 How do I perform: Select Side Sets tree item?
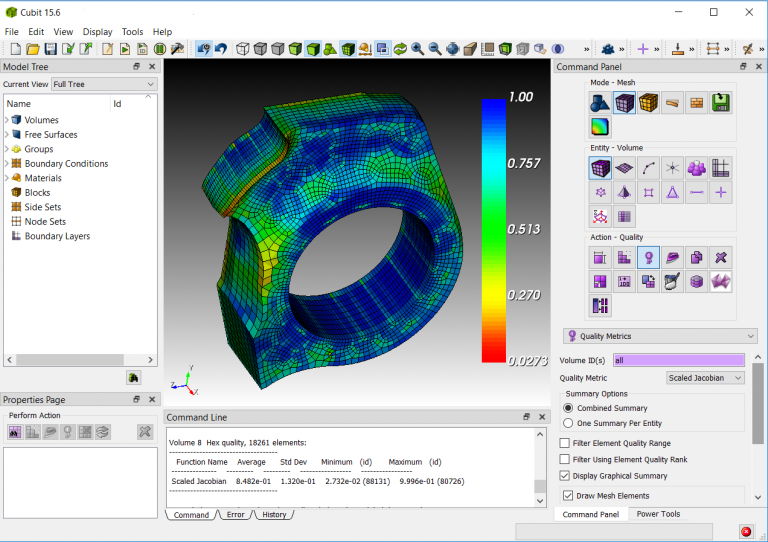click(x=43, y=207)
